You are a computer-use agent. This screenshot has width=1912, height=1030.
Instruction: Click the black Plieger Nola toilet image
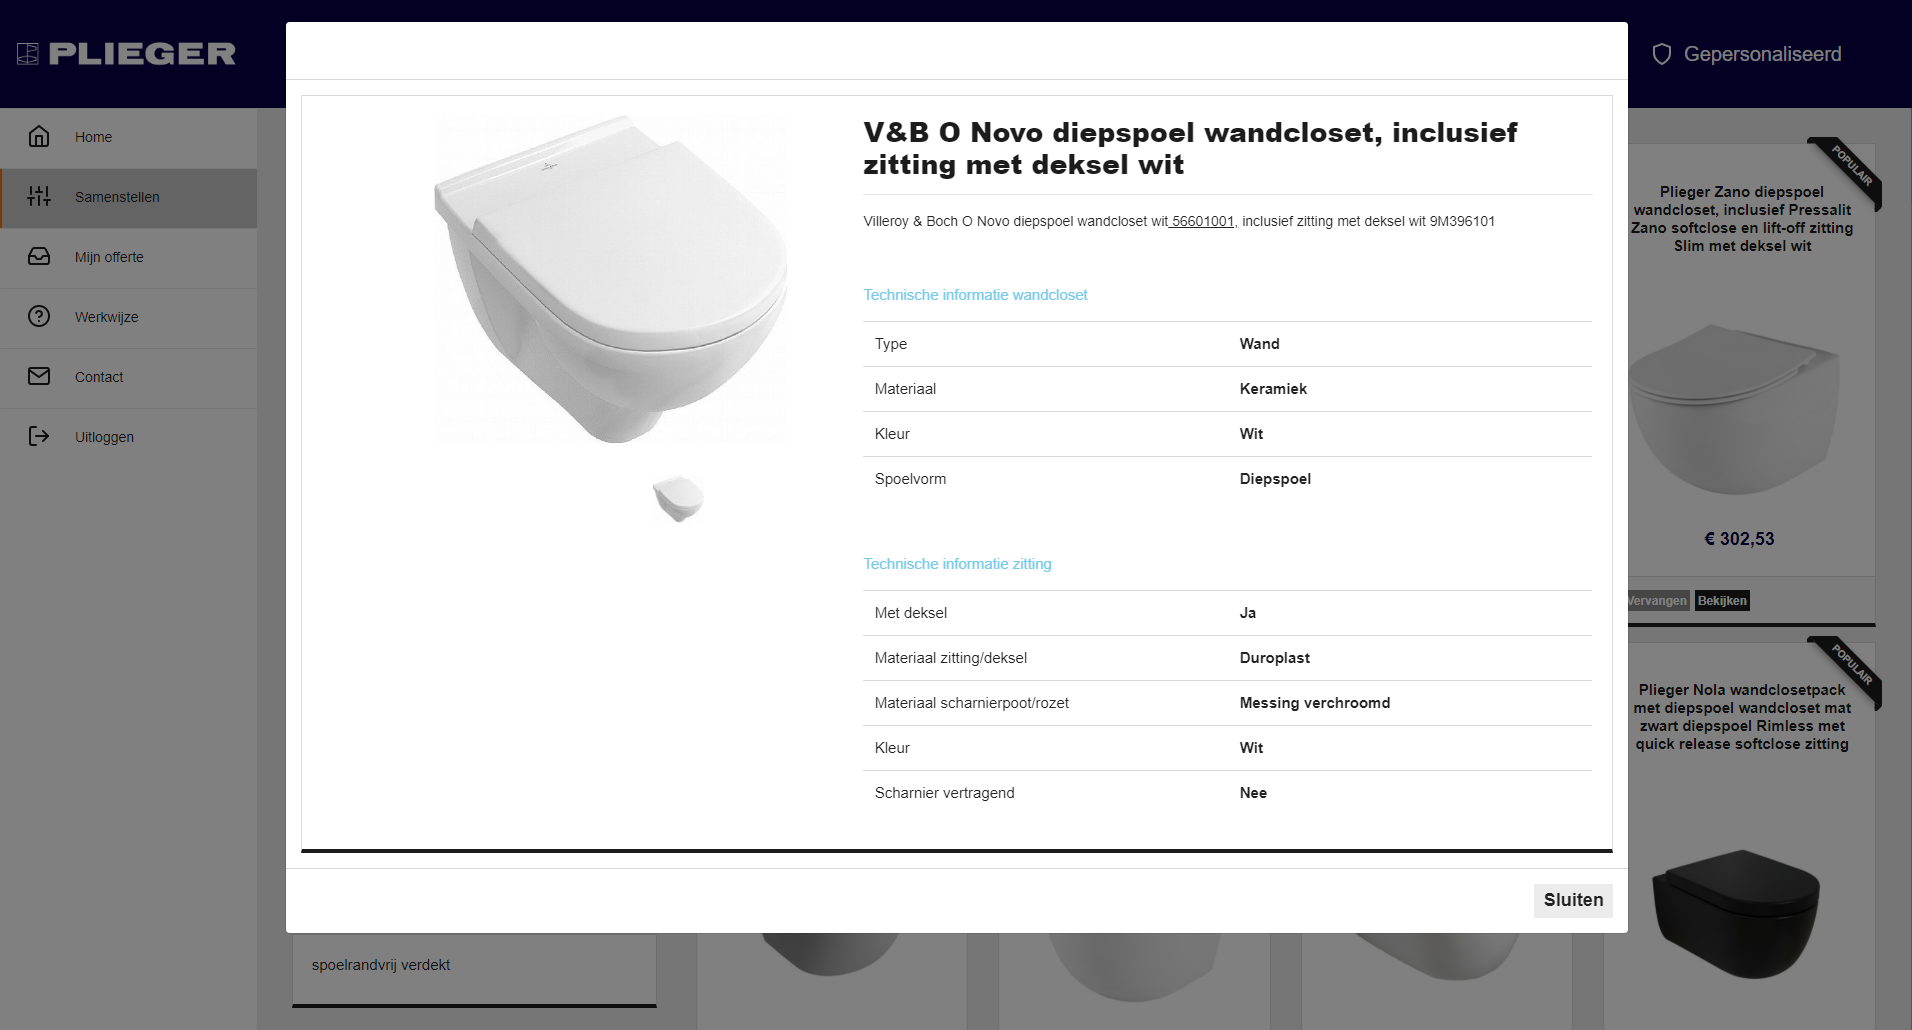(1736, 914)
